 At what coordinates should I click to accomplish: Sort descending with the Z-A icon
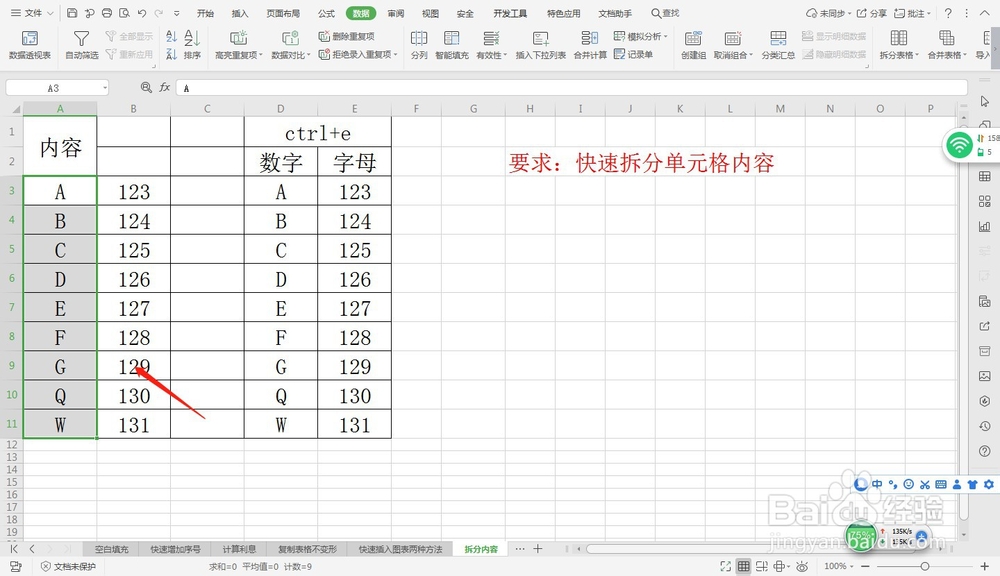point(171,55)
